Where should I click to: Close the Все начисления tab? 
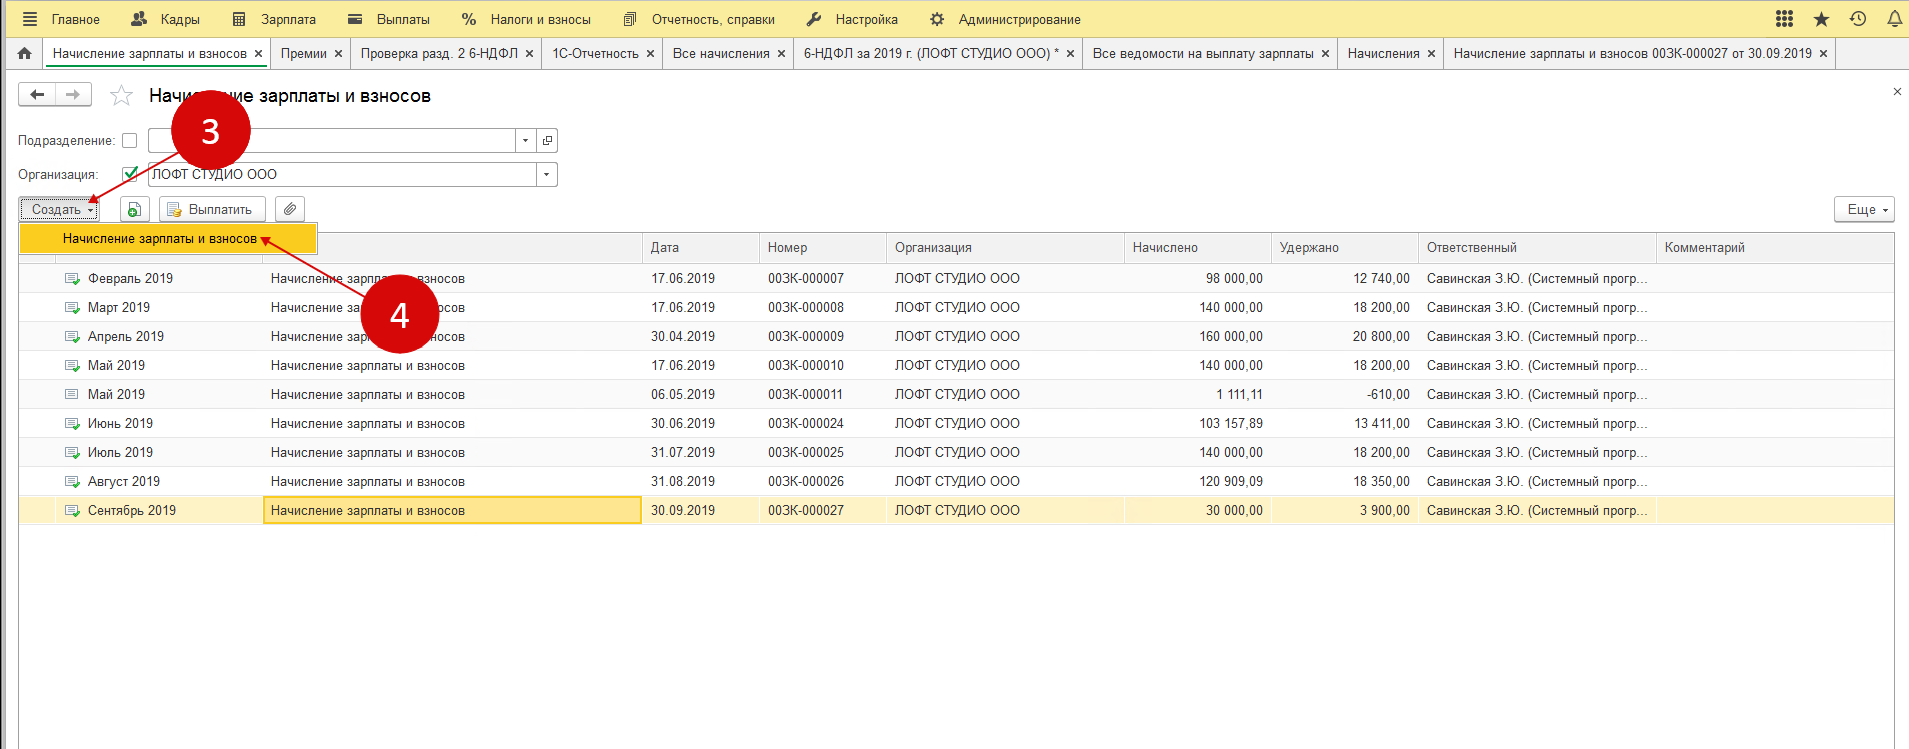(x=781, y=54)
